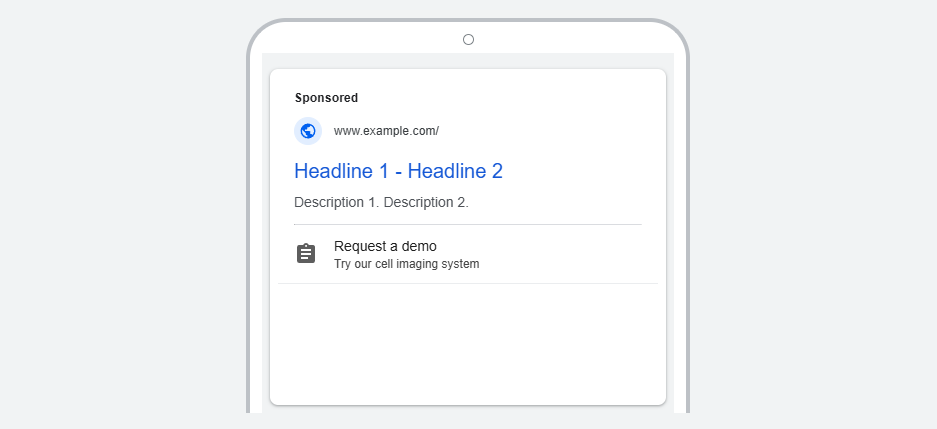The height and width of the screenshot is (429, 937).
Task: Open the Headline 1 - Headline 2 link
Action: click(x=398, y=171)
